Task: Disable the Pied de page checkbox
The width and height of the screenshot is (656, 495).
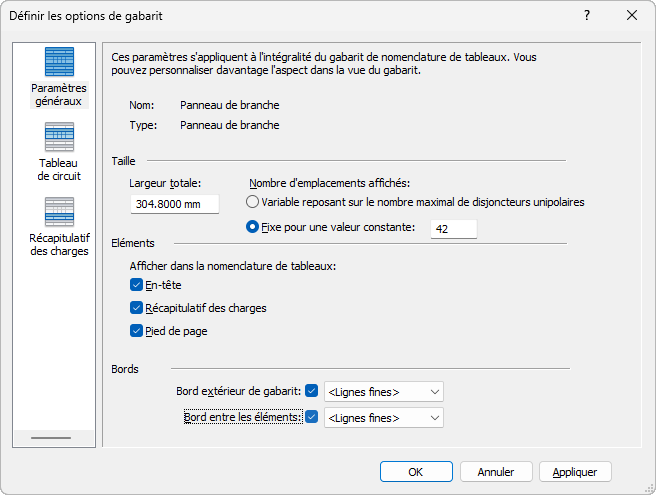Action: [137, 331]
